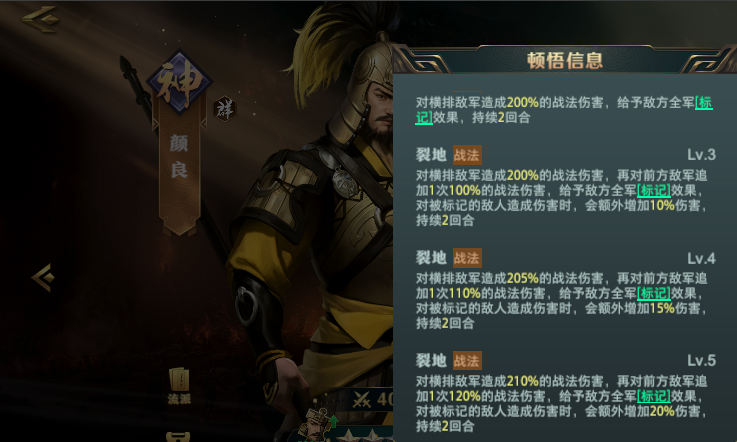Click the partially visible icon below 流派

coord(179,437)
